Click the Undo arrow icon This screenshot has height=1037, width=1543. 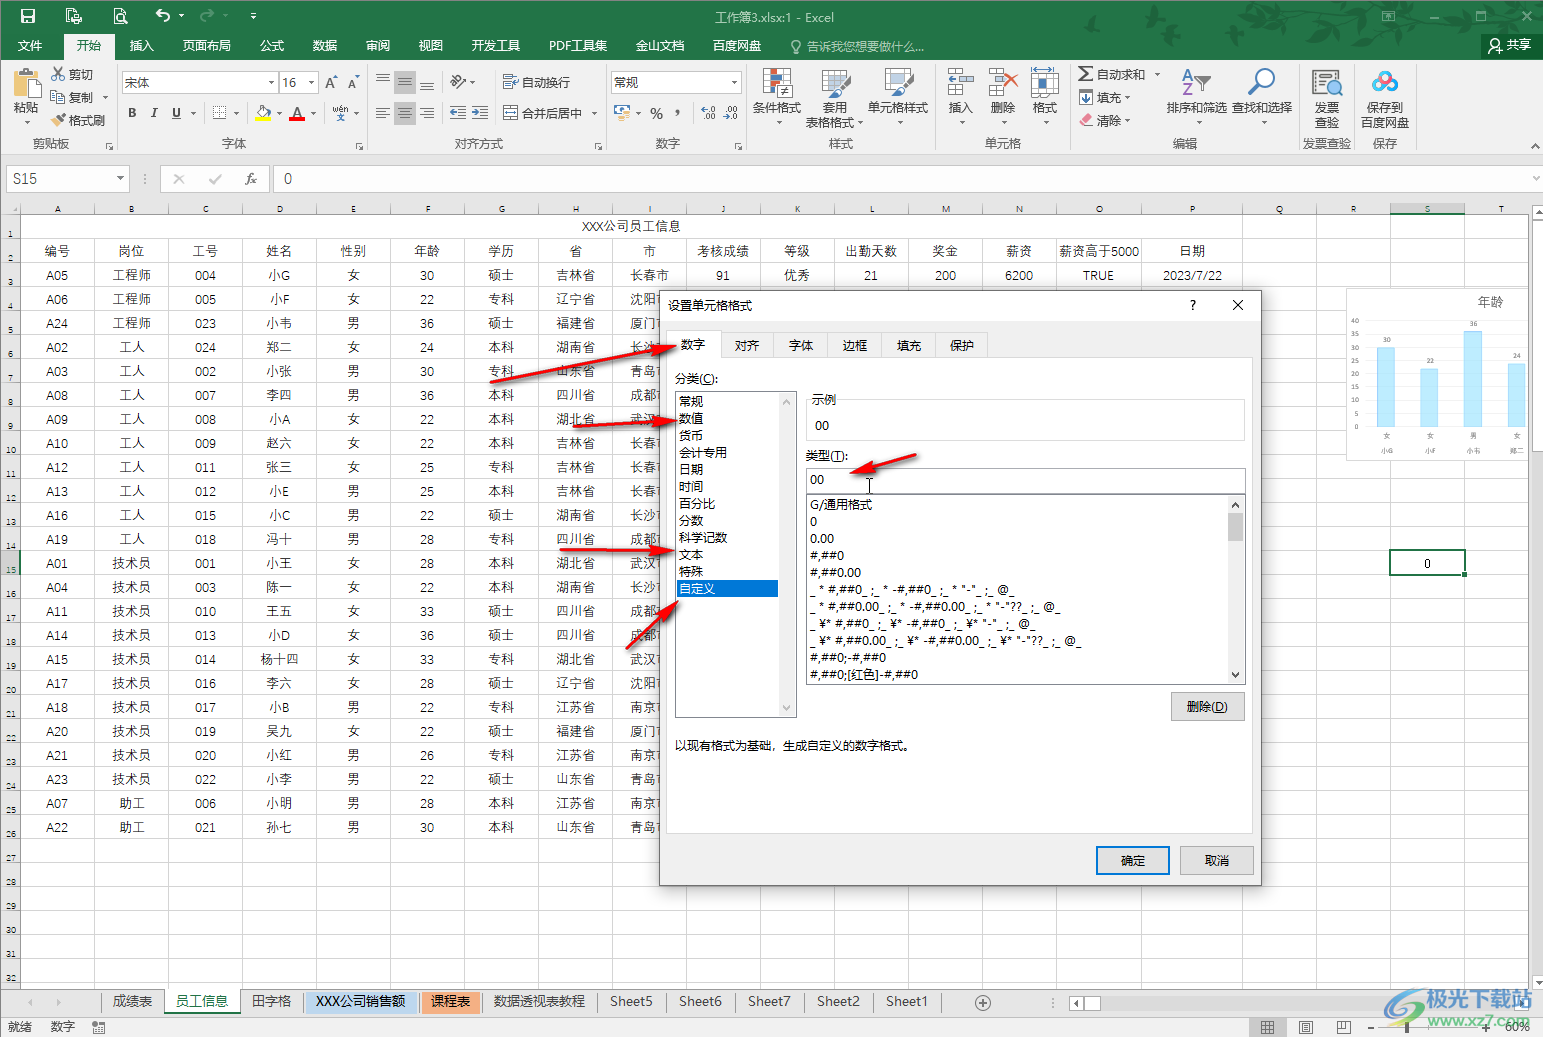163,15
